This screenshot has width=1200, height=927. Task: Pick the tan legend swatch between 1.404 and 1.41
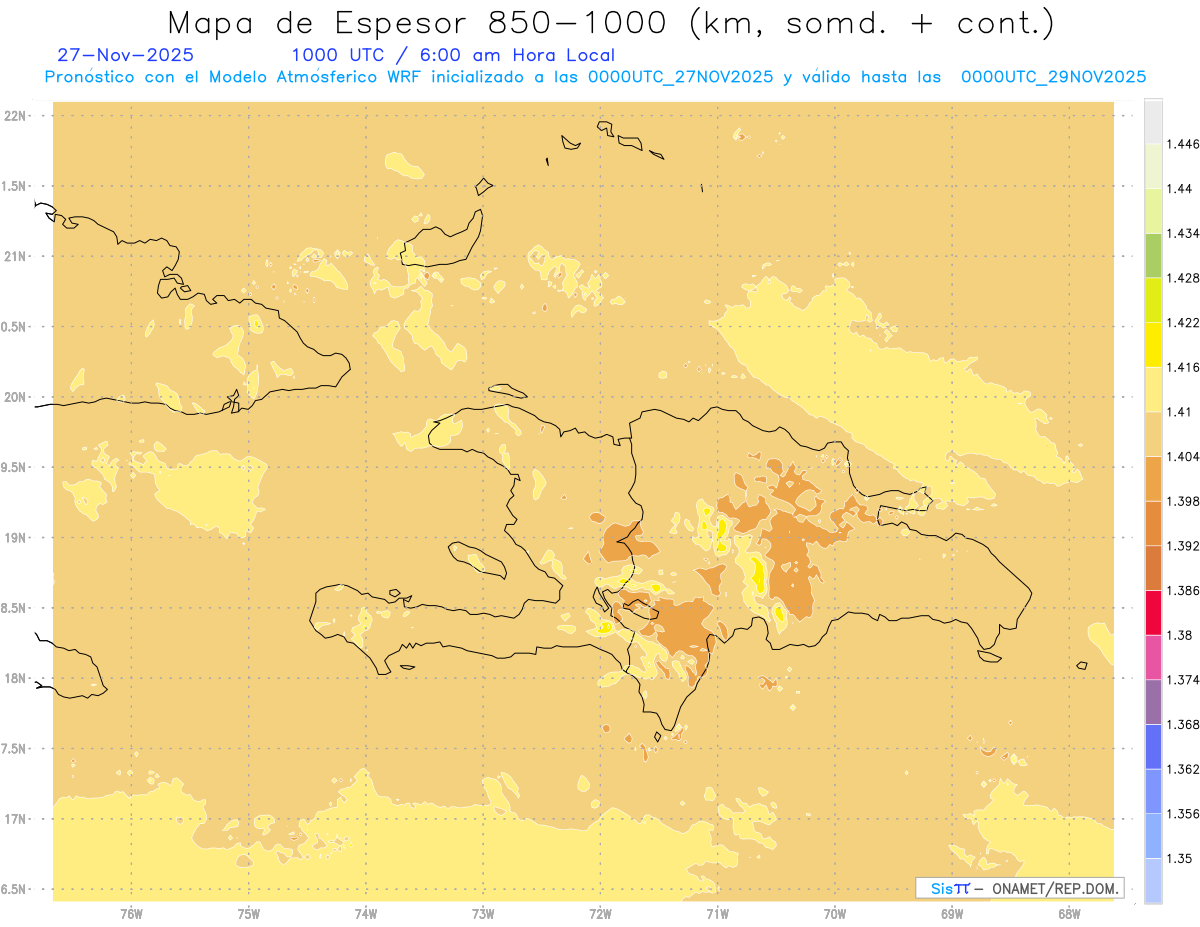pyautogui.click(x=1153, y=434)
